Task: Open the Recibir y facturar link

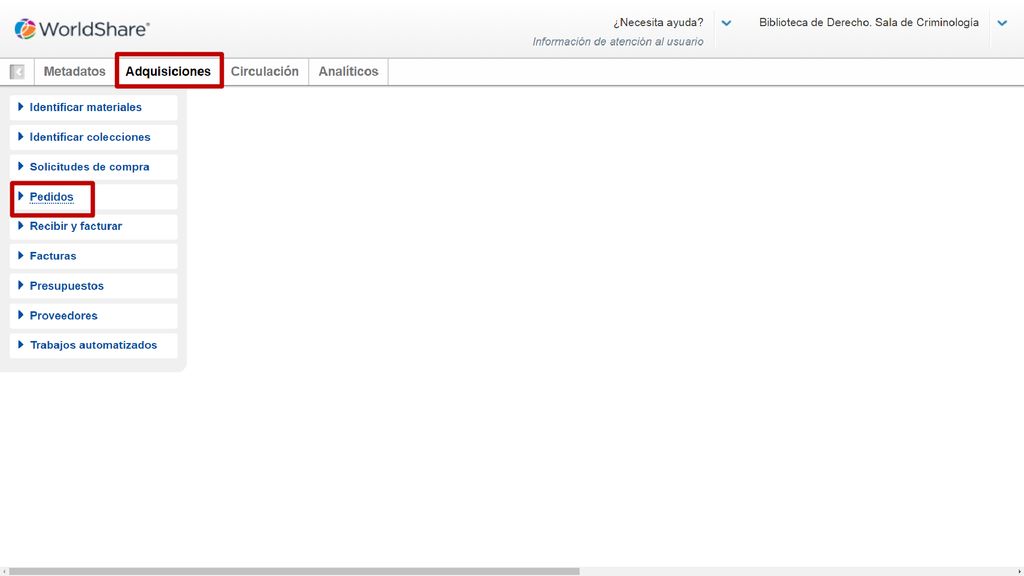Action: 76,226
